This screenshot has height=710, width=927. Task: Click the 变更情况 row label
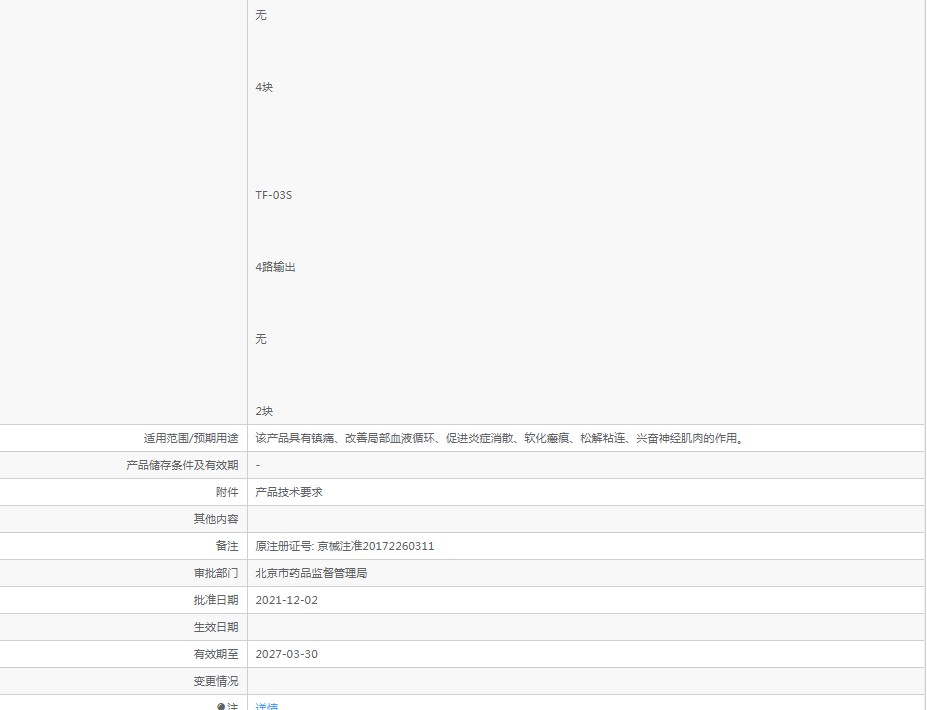216,681
